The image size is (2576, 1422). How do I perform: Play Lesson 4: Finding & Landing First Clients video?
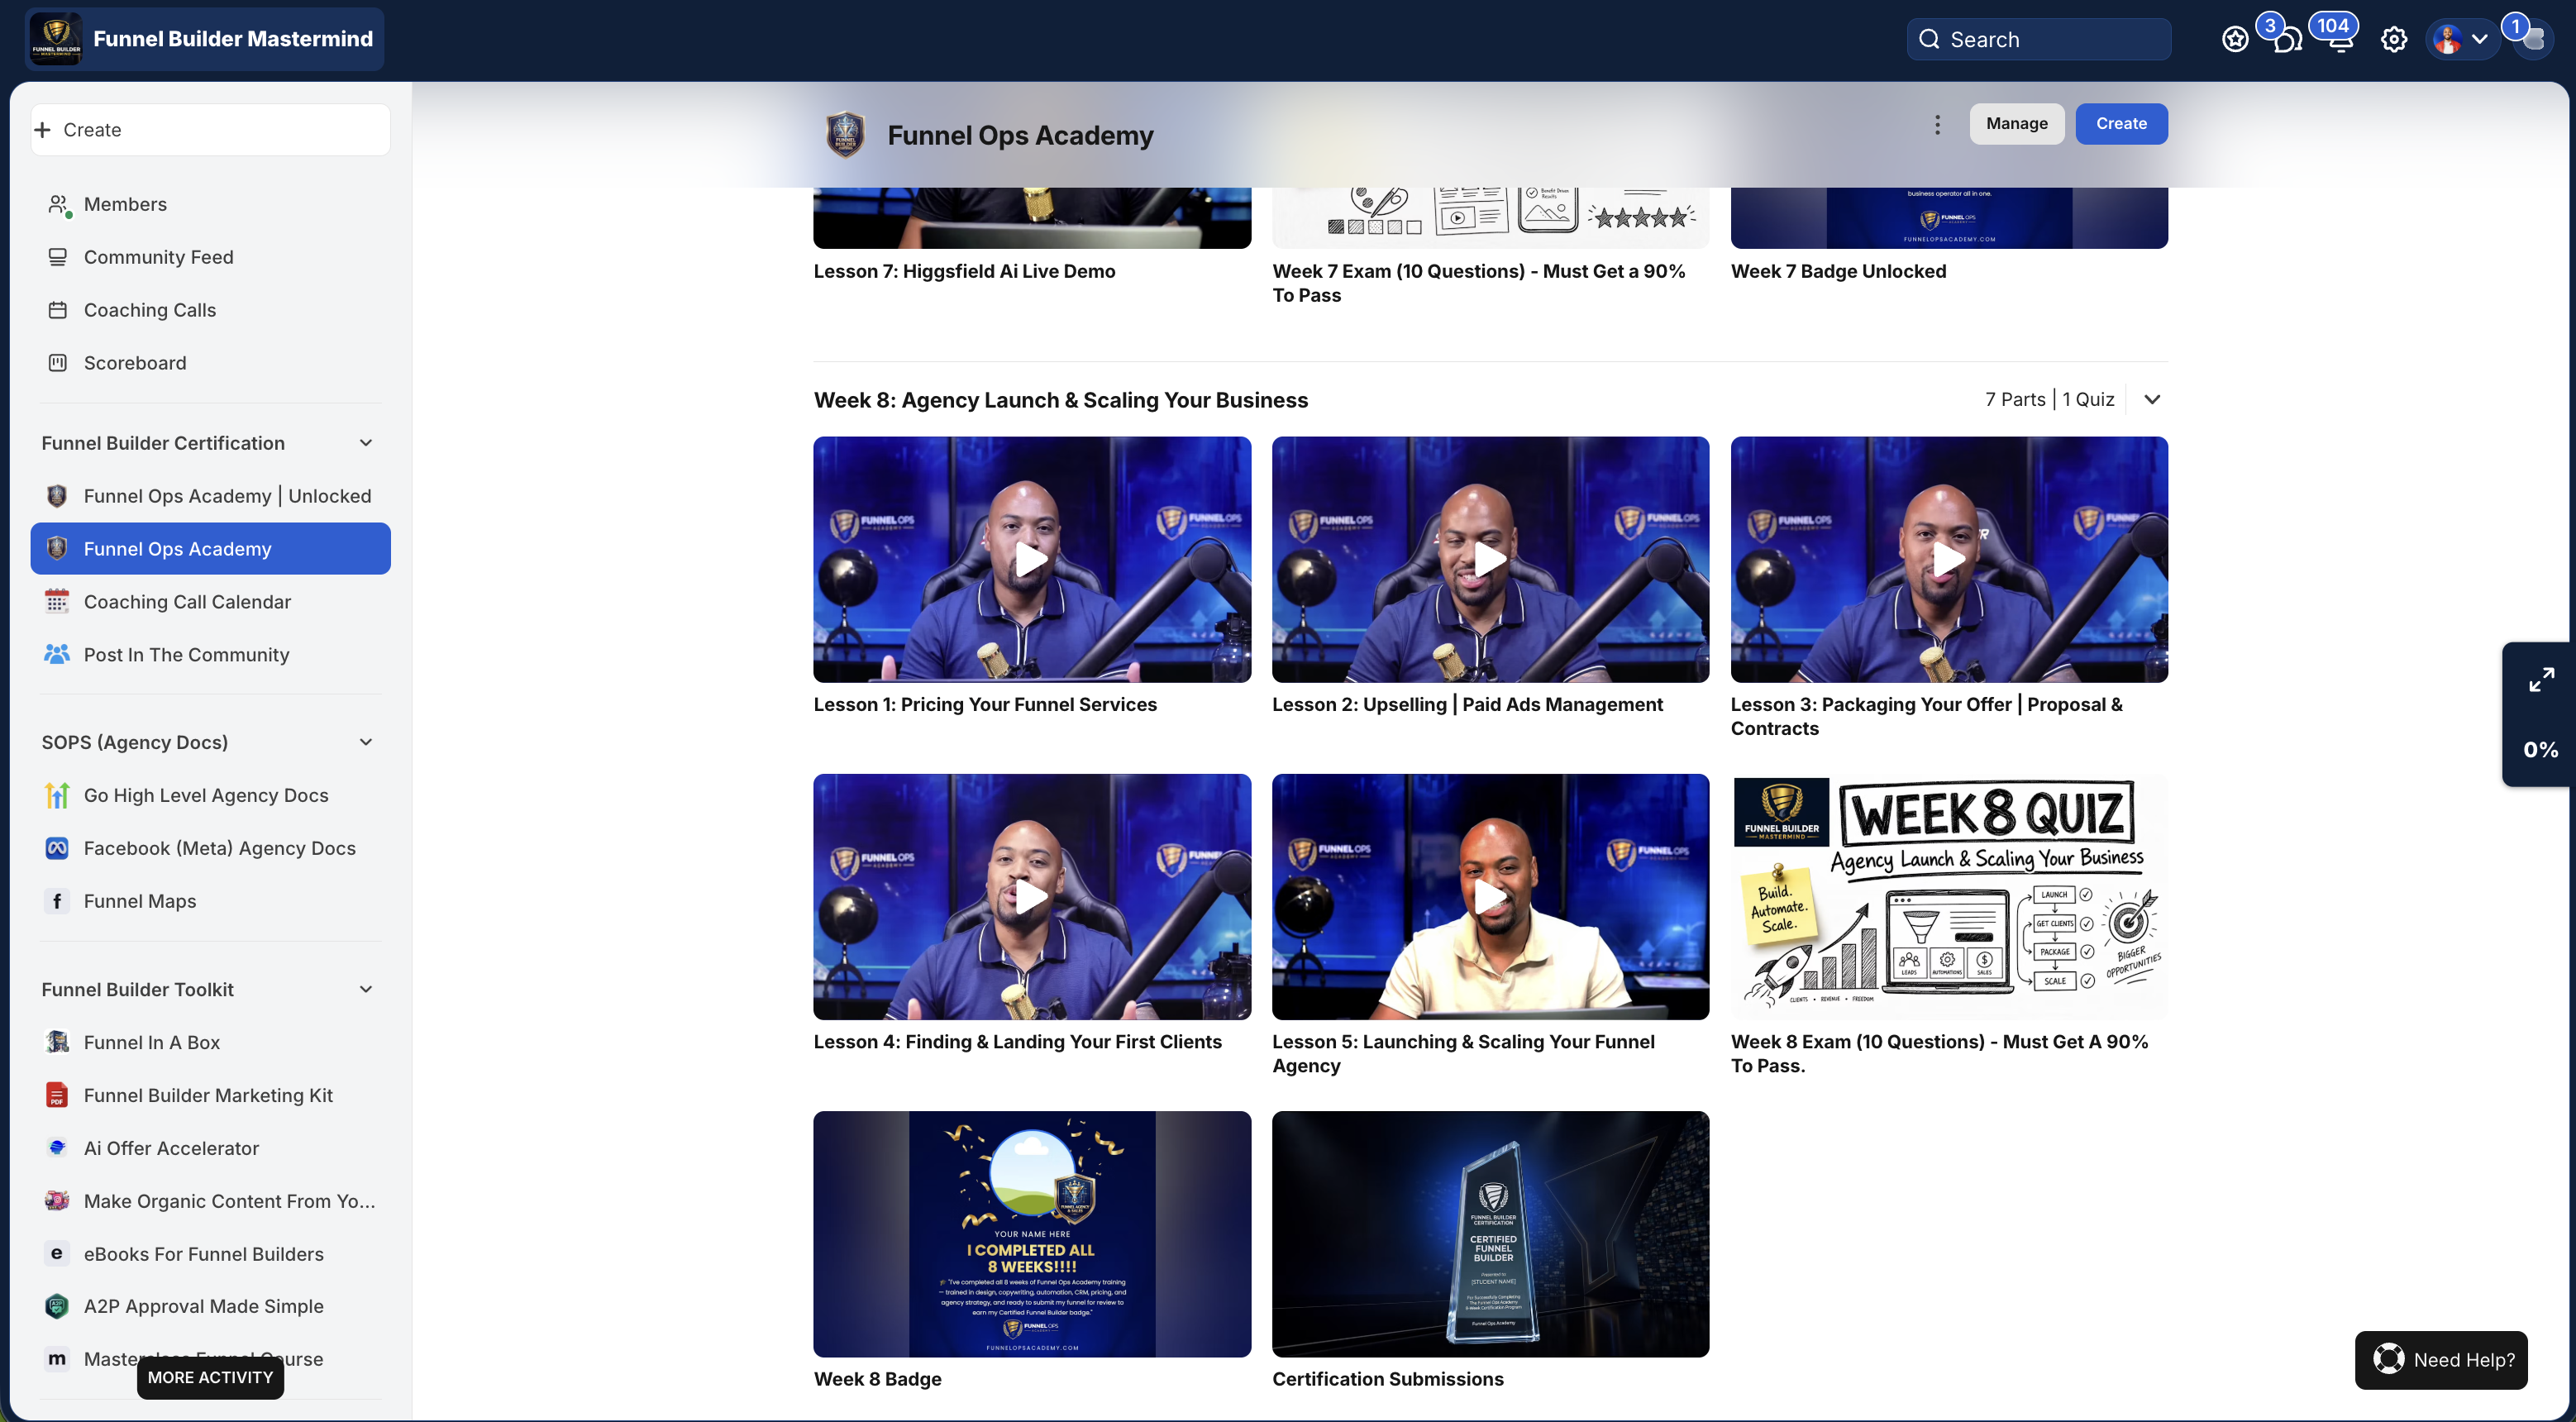tap(1032, 897)
